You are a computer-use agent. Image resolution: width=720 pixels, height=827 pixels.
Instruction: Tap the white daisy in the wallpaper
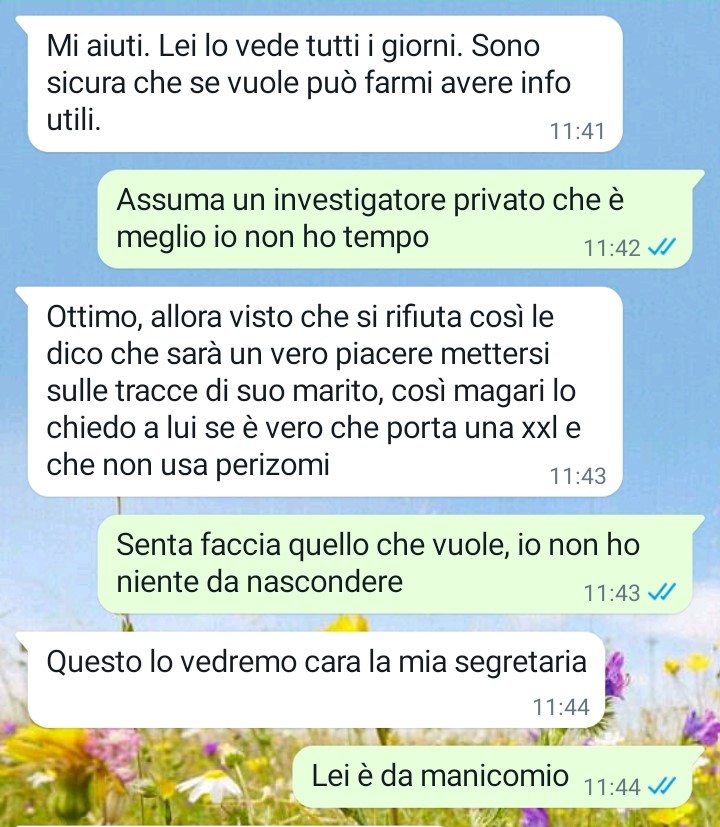tap(209, 784)
